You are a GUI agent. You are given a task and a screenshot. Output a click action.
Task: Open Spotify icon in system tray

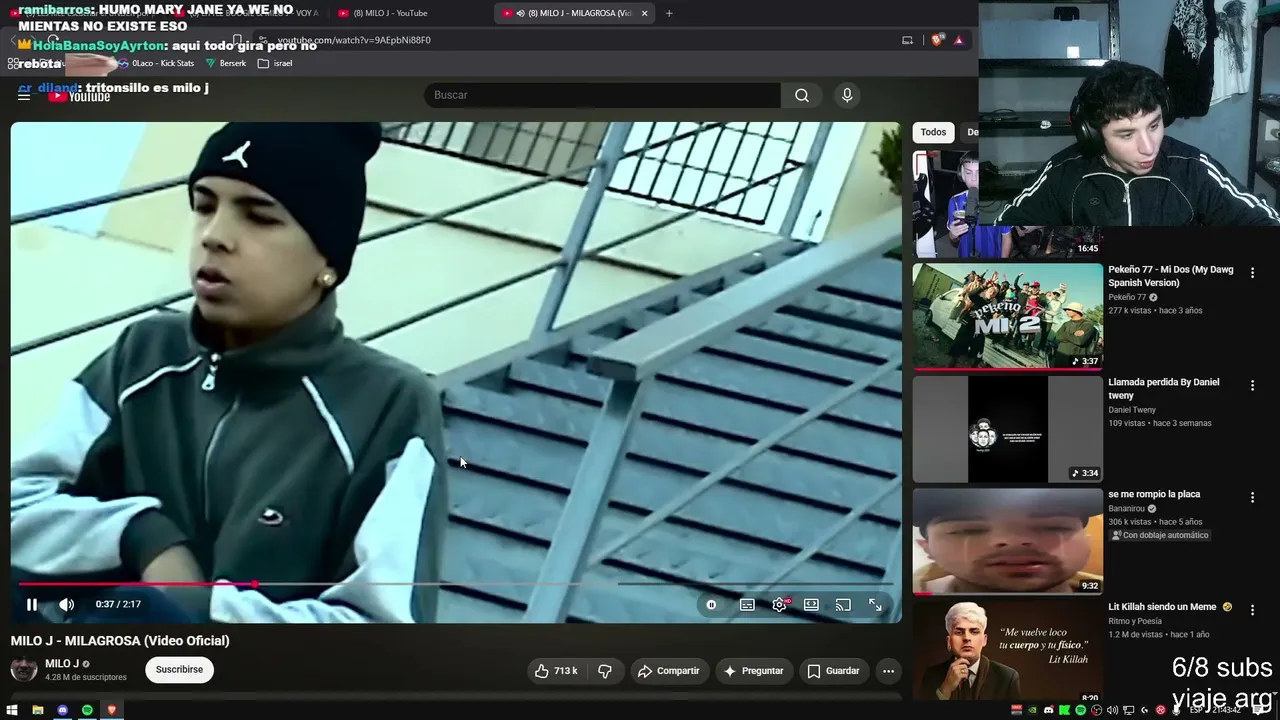pos(1081,710)
